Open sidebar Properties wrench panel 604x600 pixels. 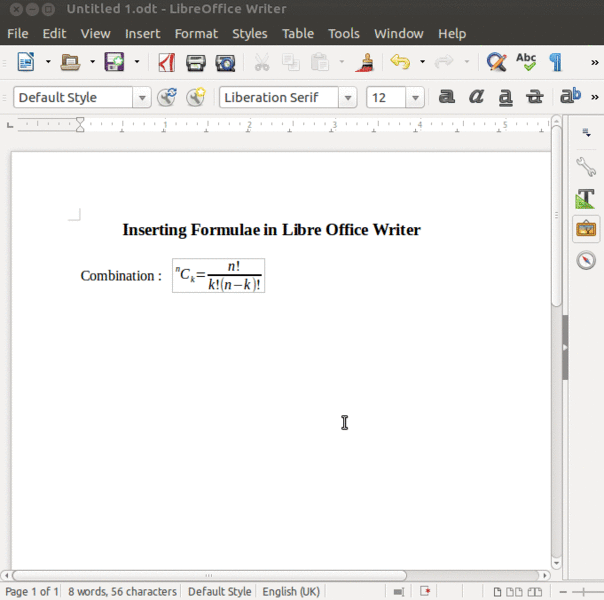pyautogui.click(x=586, y=167)
